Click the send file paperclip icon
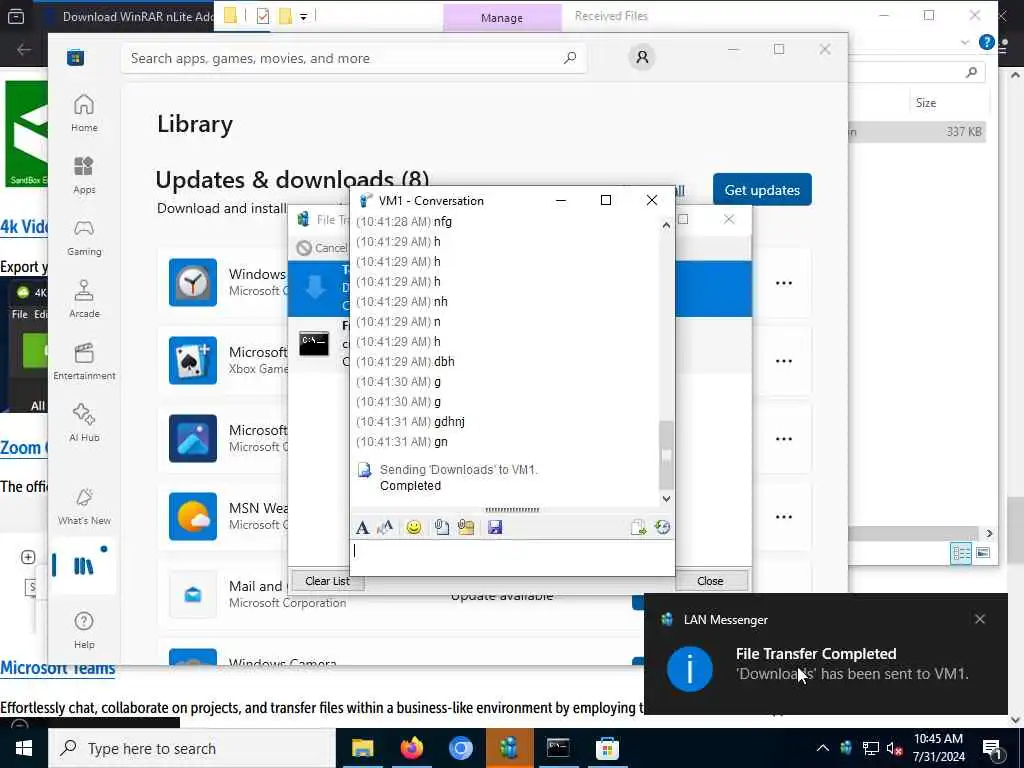 tap(442, 527)
